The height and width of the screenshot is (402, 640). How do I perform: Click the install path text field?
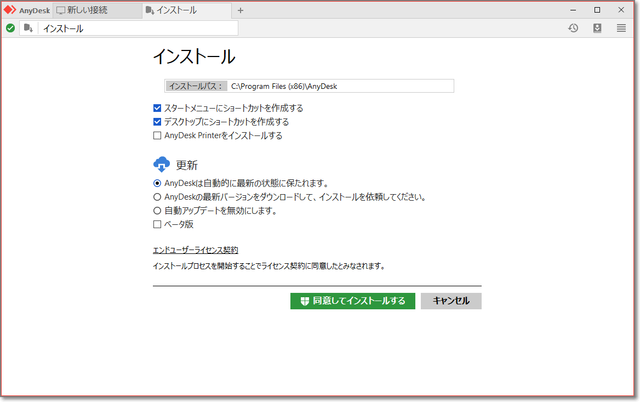340,87
